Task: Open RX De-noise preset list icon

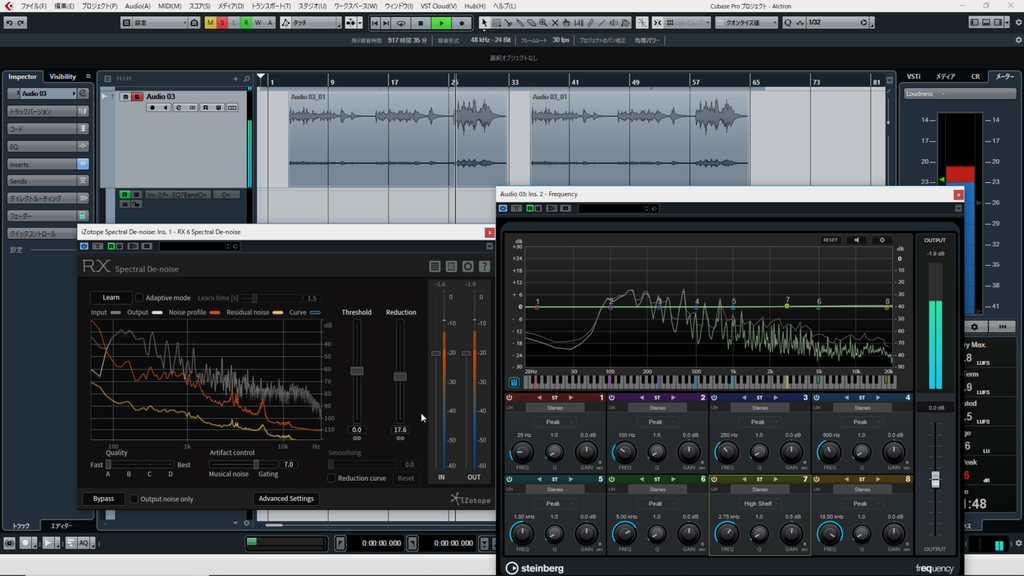Action: [435, 266]
